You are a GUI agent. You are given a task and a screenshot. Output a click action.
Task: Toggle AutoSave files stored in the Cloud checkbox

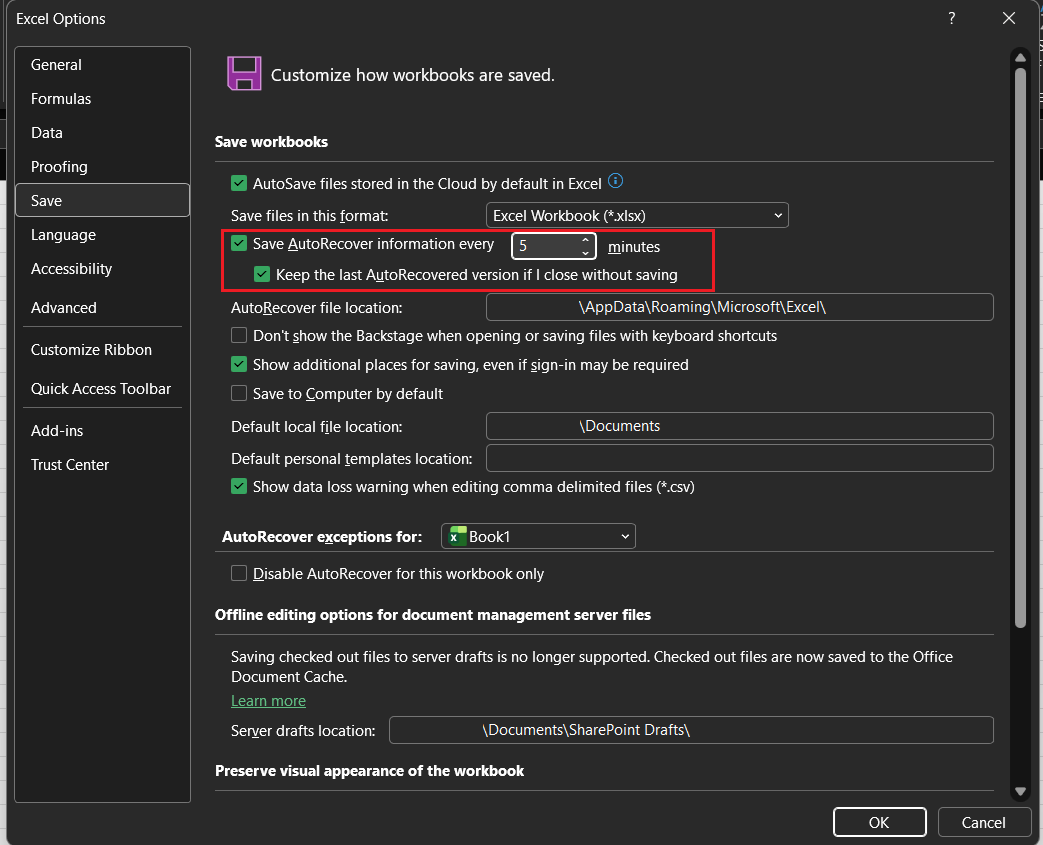pyautogui.click(x=239, y=184)
